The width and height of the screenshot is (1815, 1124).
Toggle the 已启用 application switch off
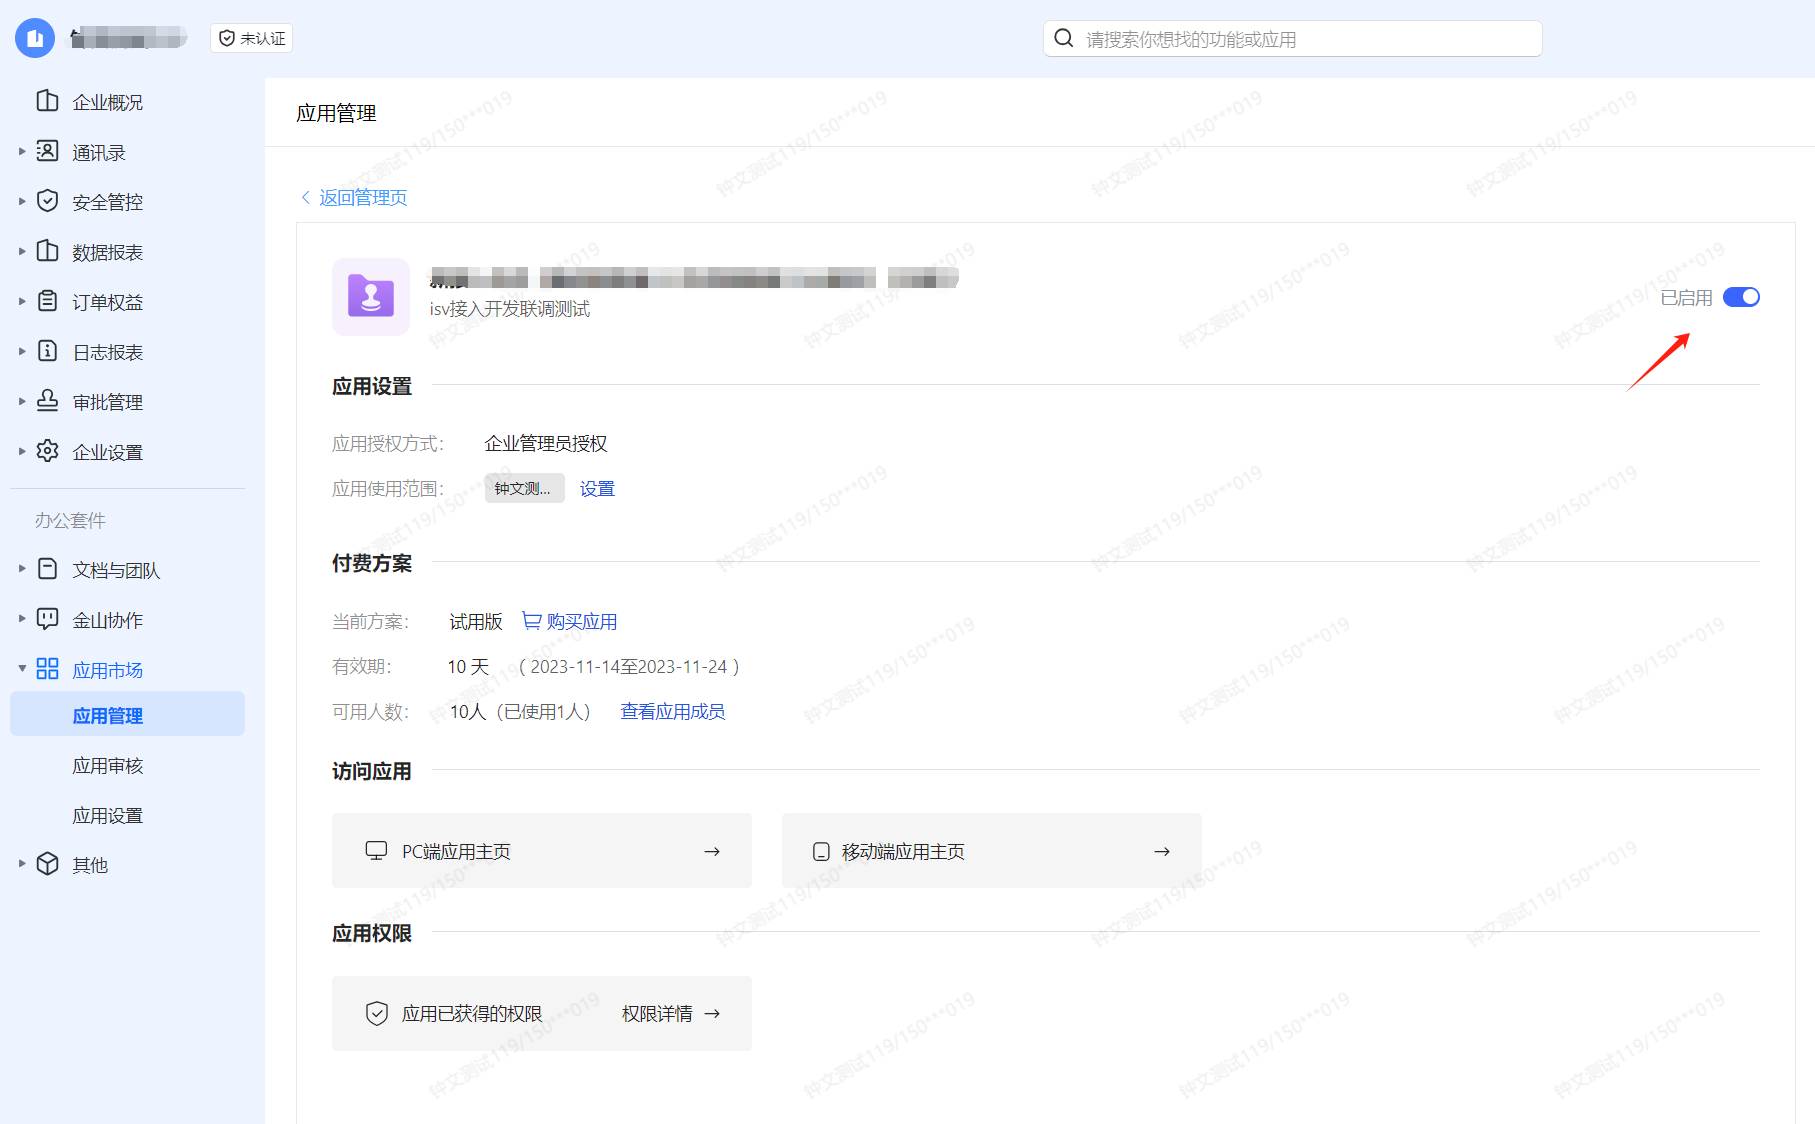click(x=1741, y=297)
